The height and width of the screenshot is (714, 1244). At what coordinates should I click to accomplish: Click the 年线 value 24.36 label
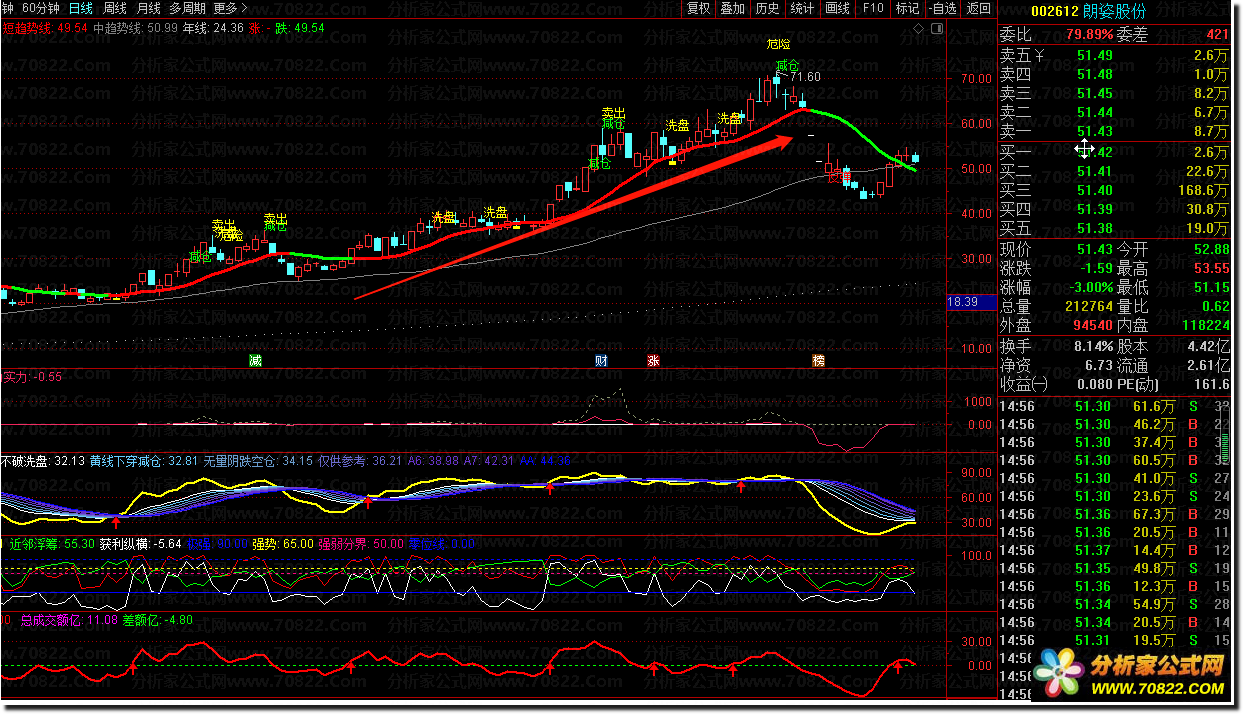tap(214, 28)
